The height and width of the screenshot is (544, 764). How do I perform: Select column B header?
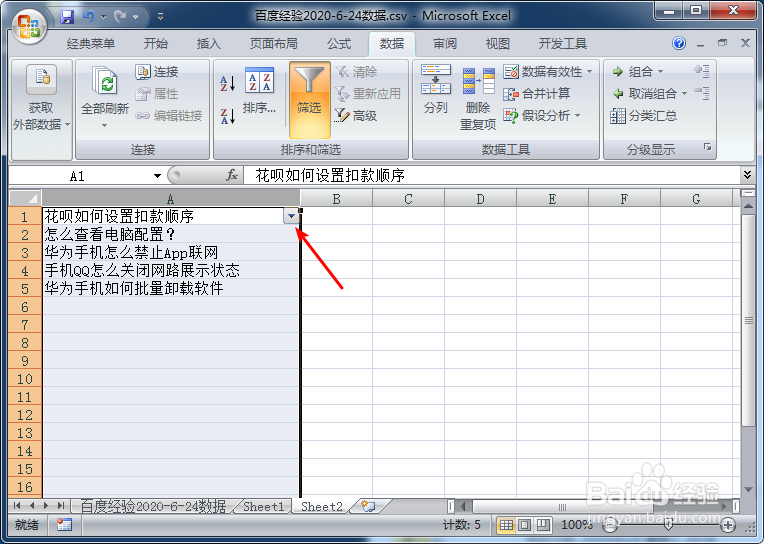[x=336, y=199]
